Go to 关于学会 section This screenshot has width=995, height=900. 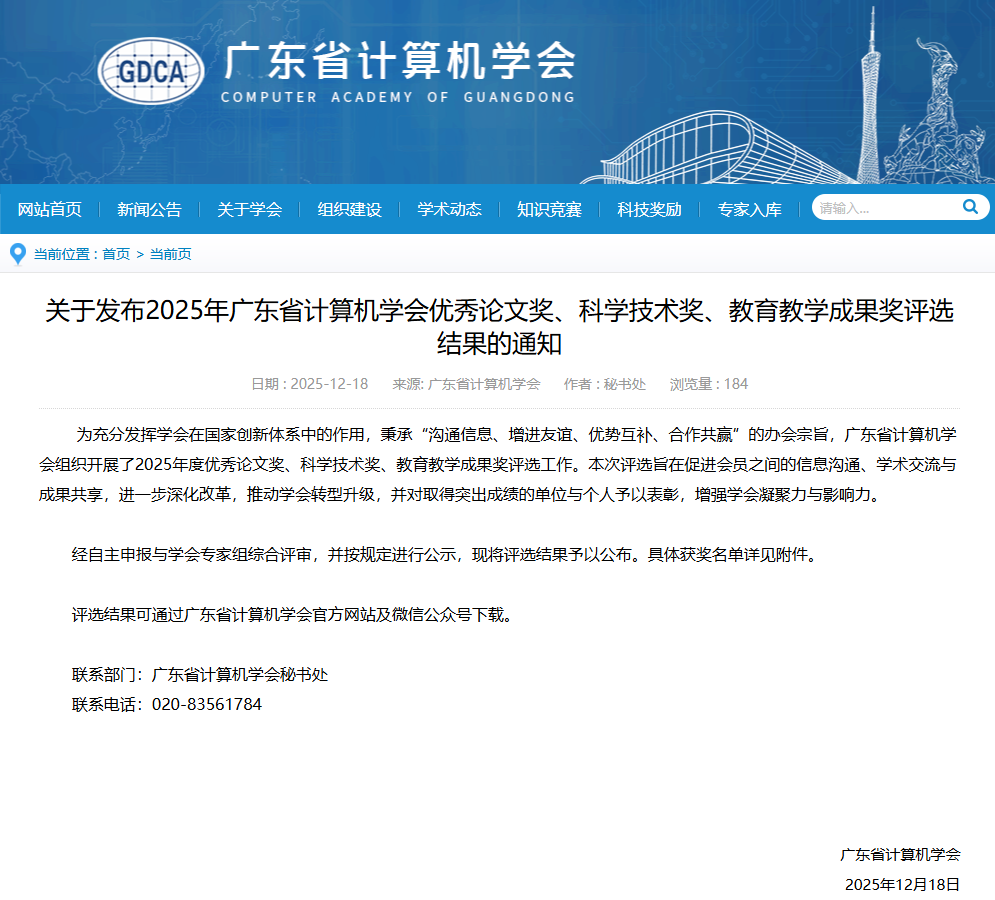[x=249, y=209]
